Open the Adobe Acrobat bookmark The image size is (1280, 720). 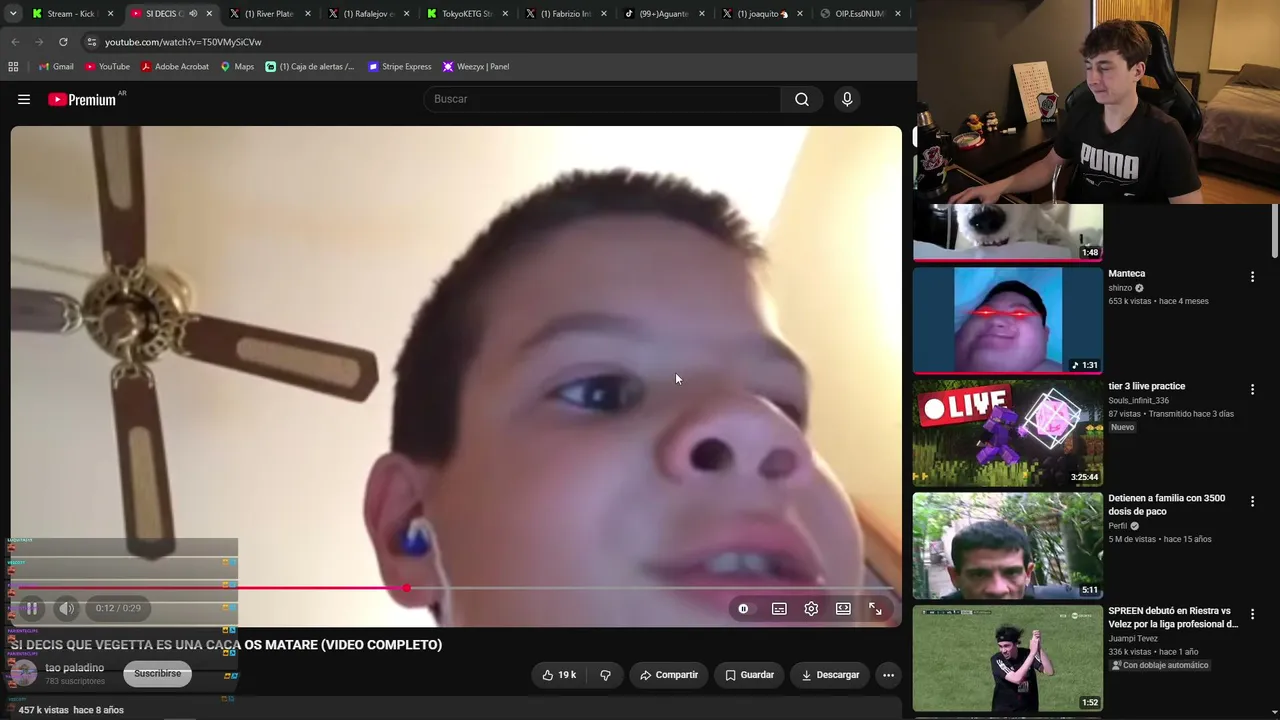coord(175,67)
